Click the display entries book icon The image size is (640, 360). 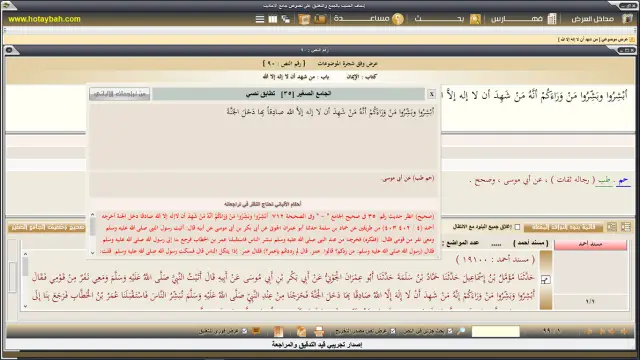tap(627, 19)
